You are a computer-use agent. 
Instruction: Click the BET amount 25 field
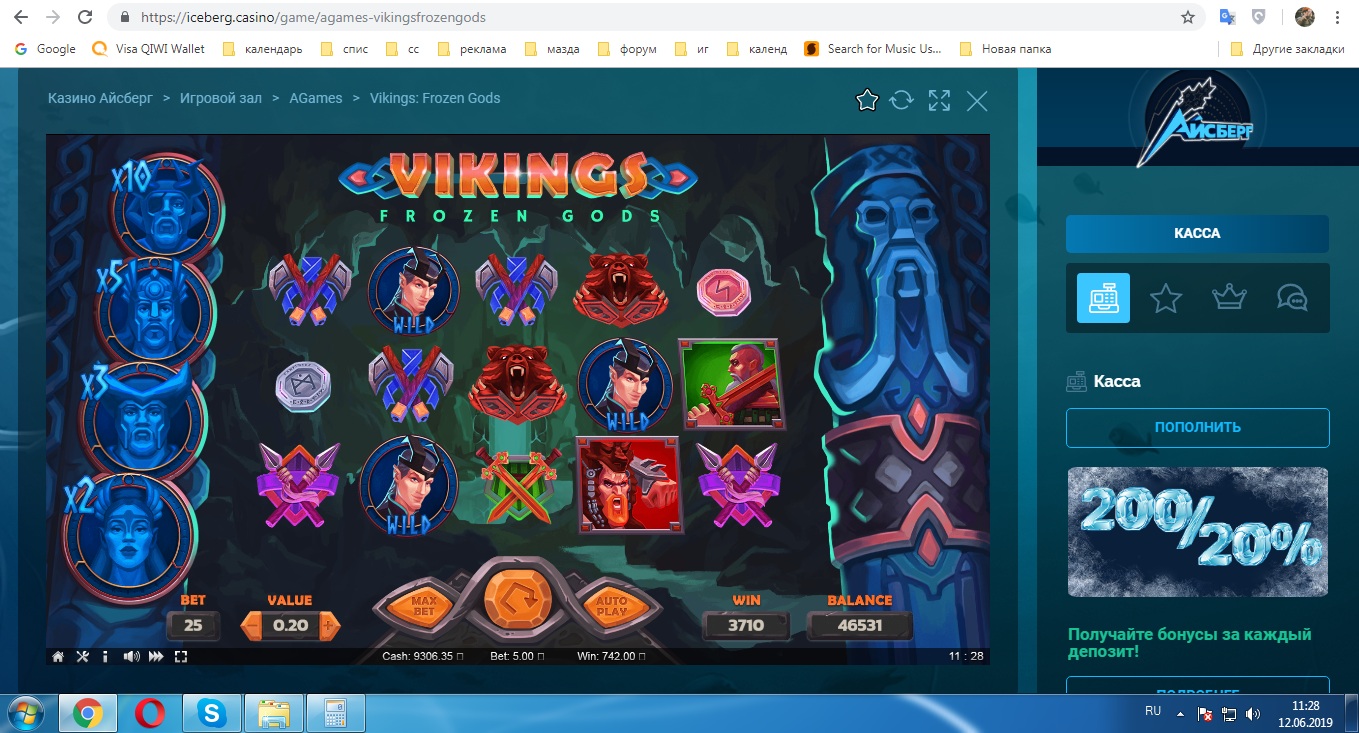tap(193, 627)
